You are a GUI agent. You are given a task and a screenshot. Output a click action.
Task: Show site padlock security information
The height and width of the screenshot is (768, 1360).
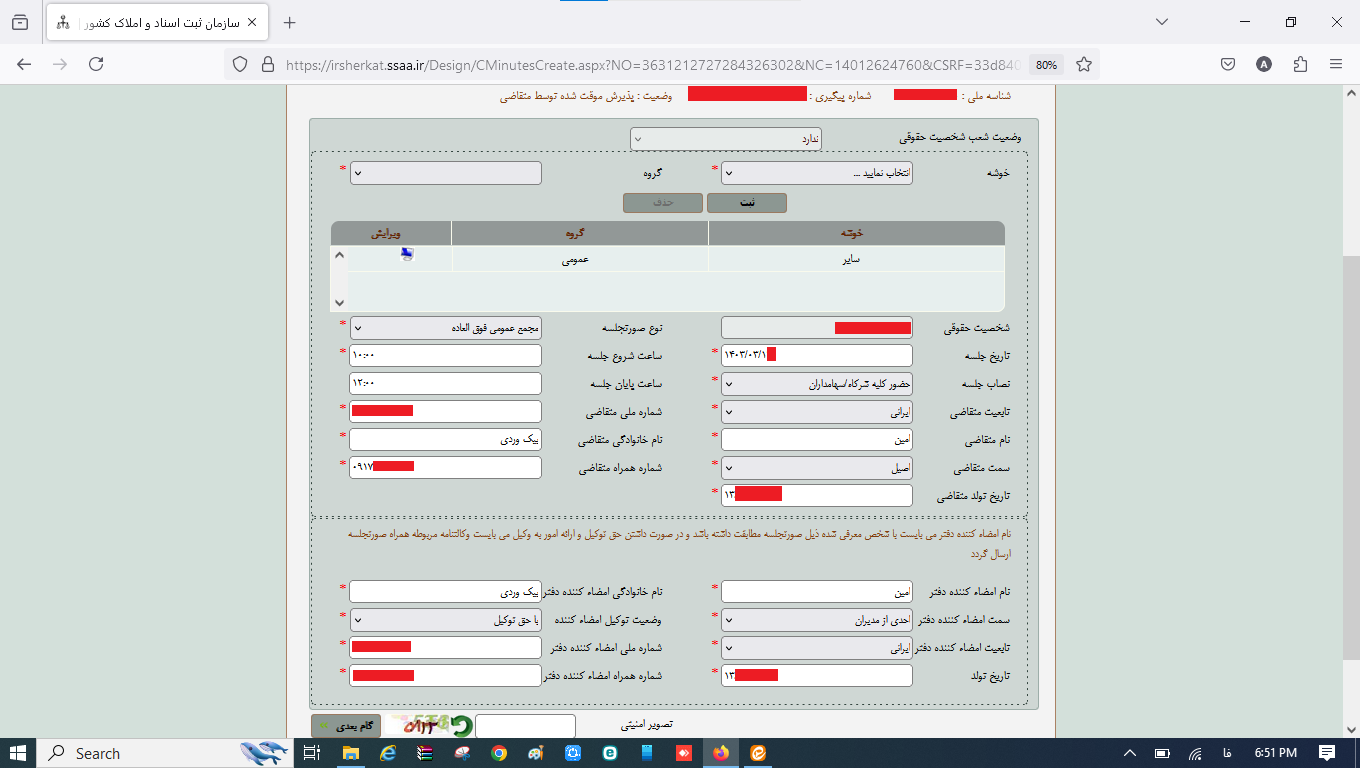(267, 64)
